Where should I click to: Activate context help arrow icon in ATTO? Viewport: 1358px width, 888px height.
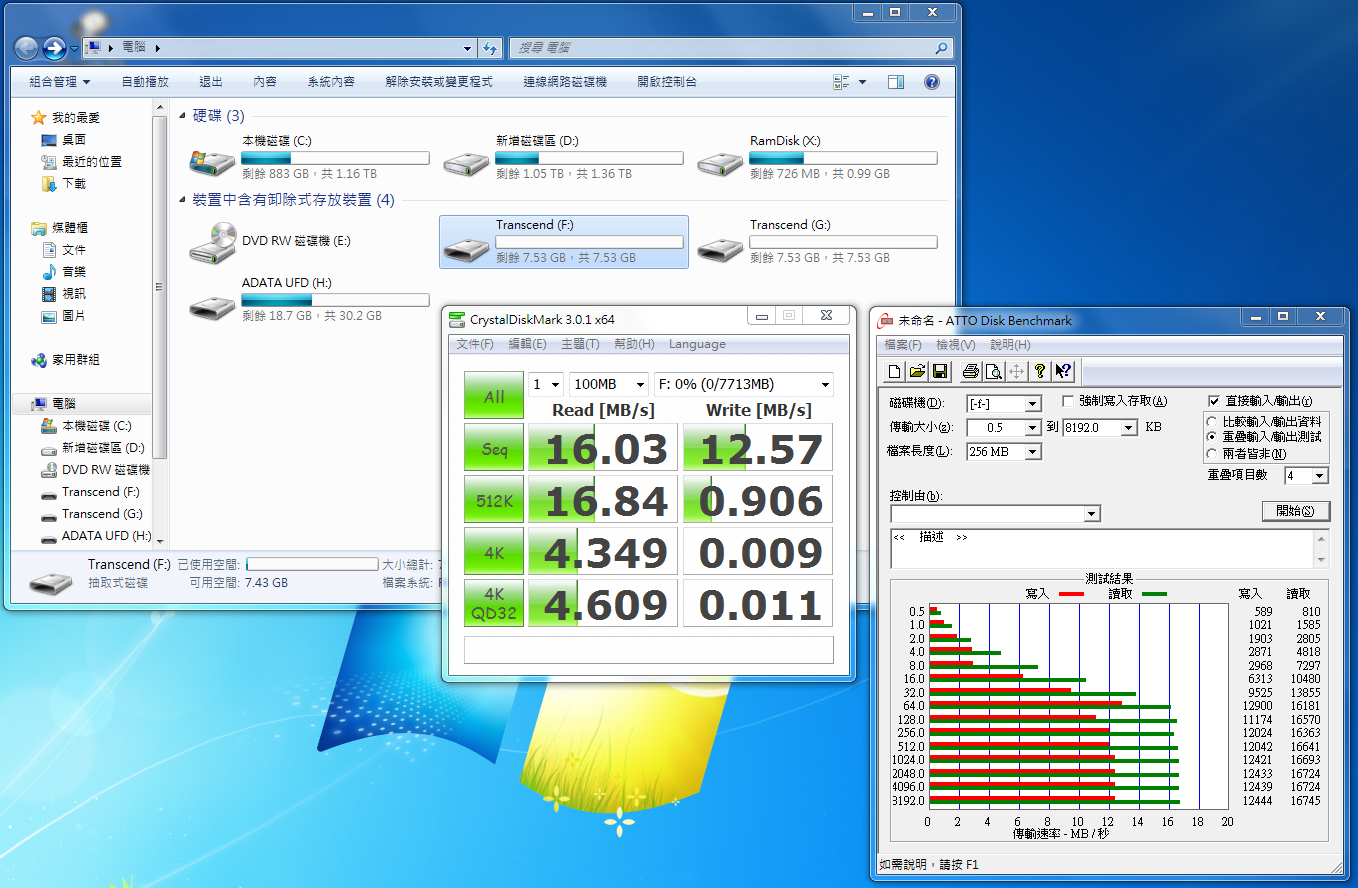(x=1064, y=371)
